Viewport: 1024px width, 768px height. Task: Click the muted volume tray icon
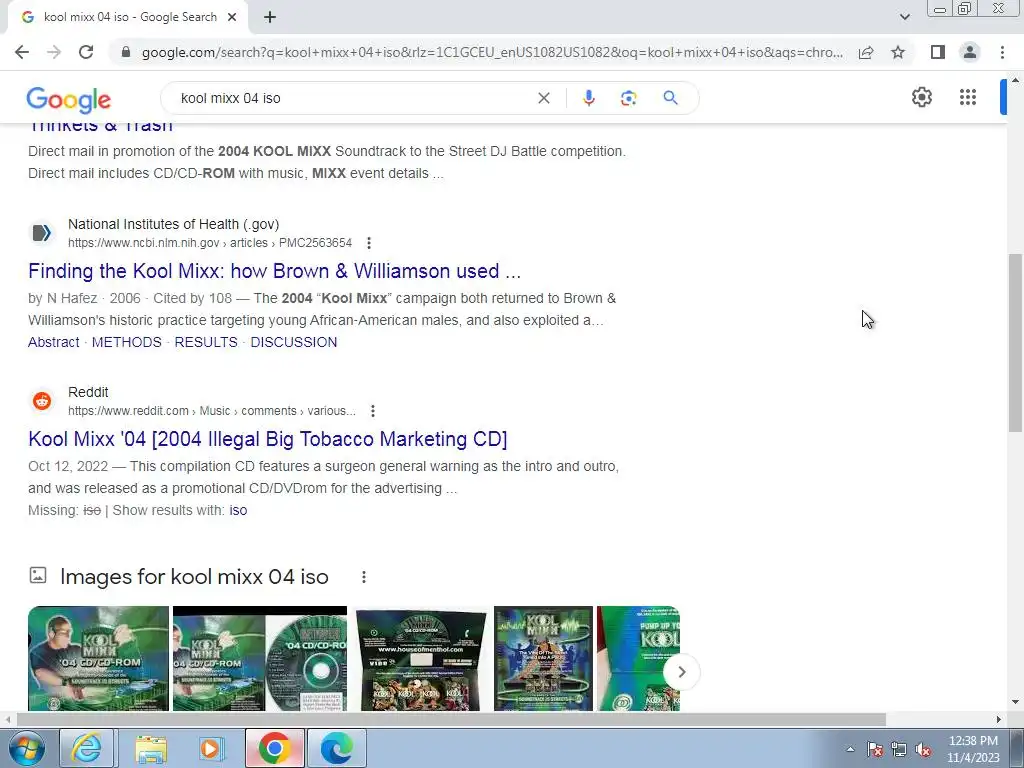tap(923, 749)
